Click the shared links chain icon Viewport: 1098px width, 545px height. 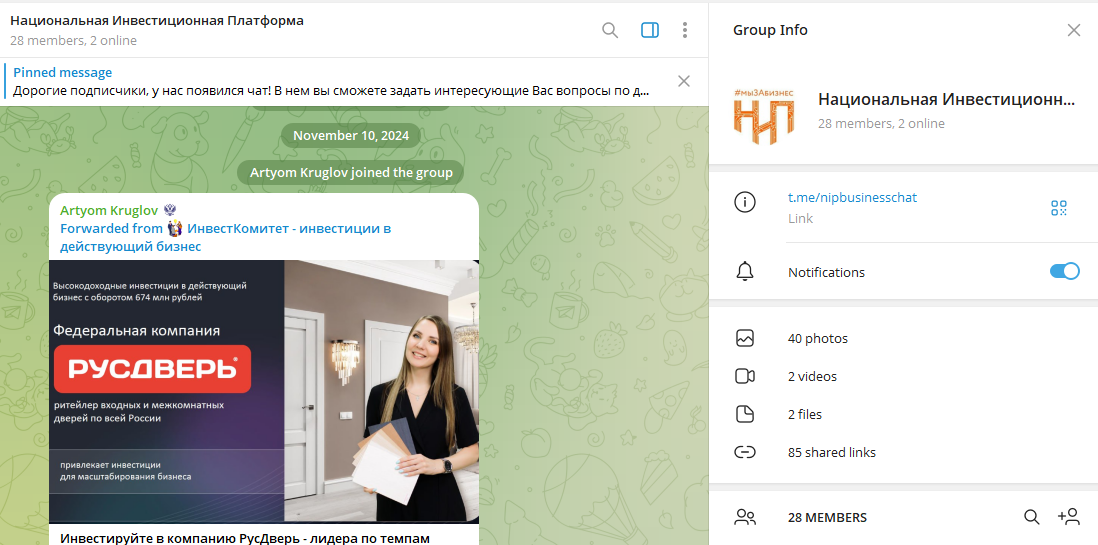pyautogui.click(x=745, y=452)
